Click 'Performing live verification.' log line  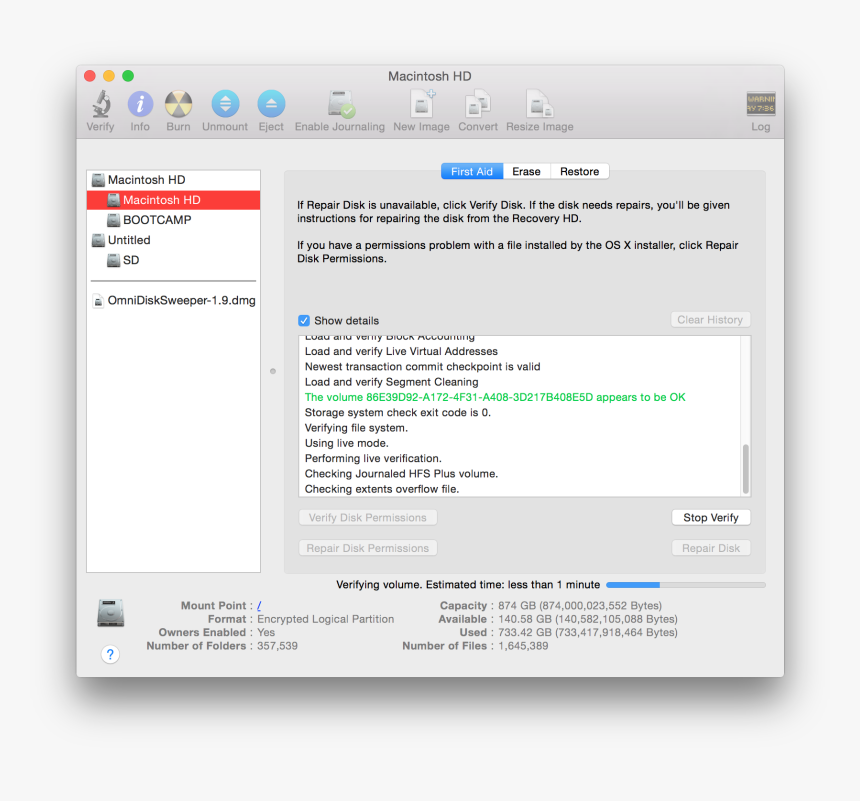coord(373,458)
